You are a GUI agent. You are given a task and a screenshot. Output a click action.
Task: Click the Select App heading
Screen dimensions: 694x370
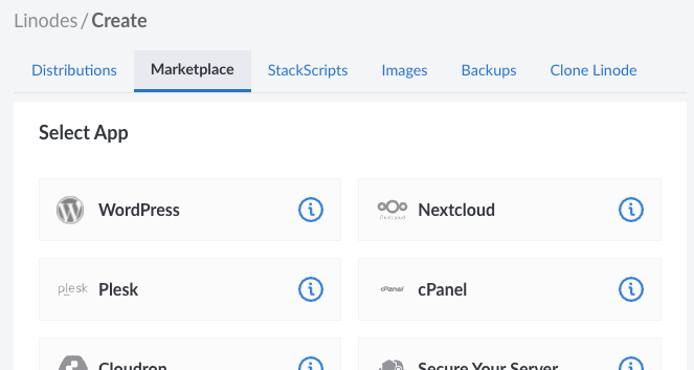tap(84, 133)
